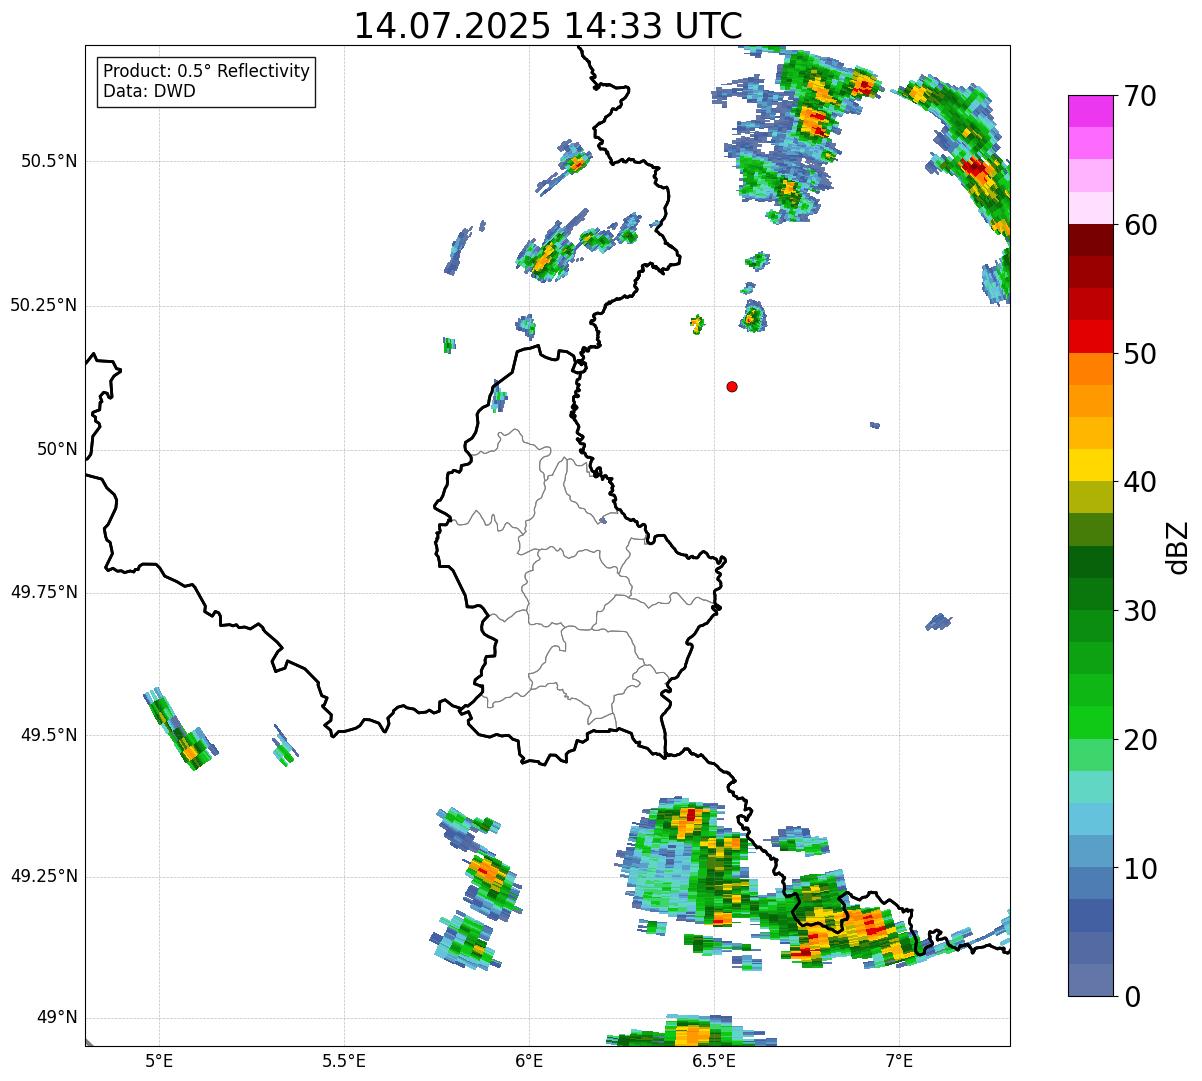Click longitude label '6°E'
This screenshot has width=1202, height=1081.
529,1060
